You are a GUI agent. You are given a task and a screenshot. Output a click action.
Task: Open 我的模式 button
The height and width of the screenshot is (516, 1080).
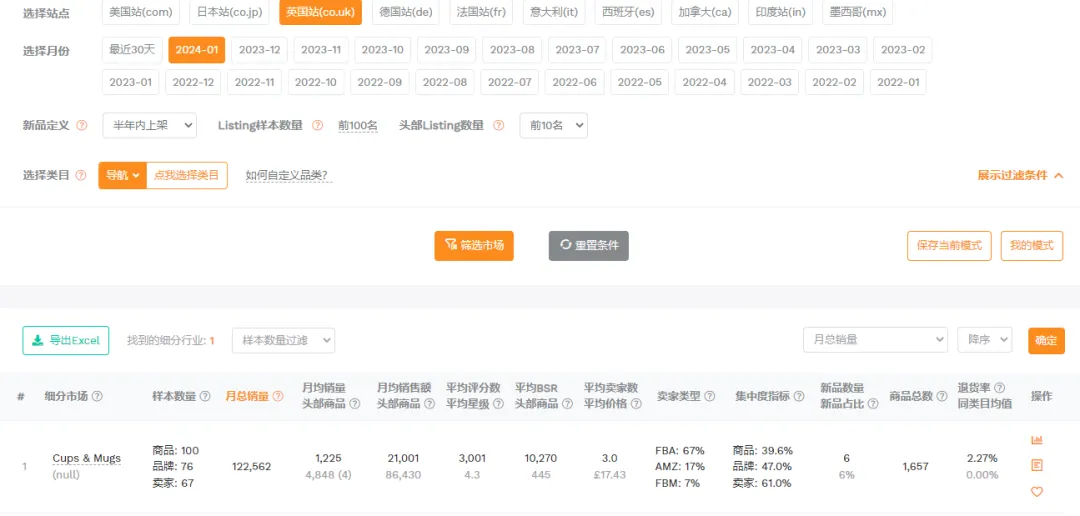1032,245
